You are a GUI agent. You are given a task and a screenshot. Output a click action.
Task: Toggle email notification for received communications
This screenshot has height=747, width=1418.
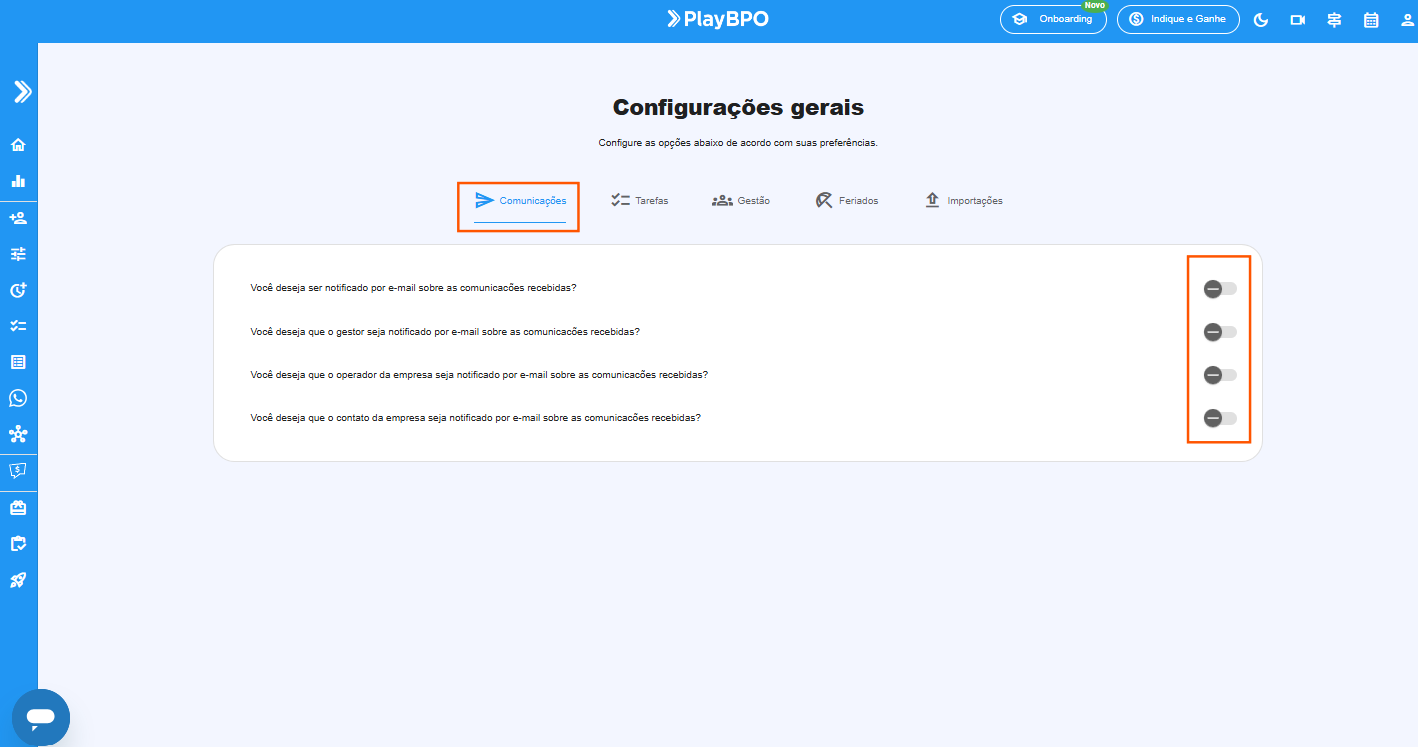click(x=1219, y=289)
